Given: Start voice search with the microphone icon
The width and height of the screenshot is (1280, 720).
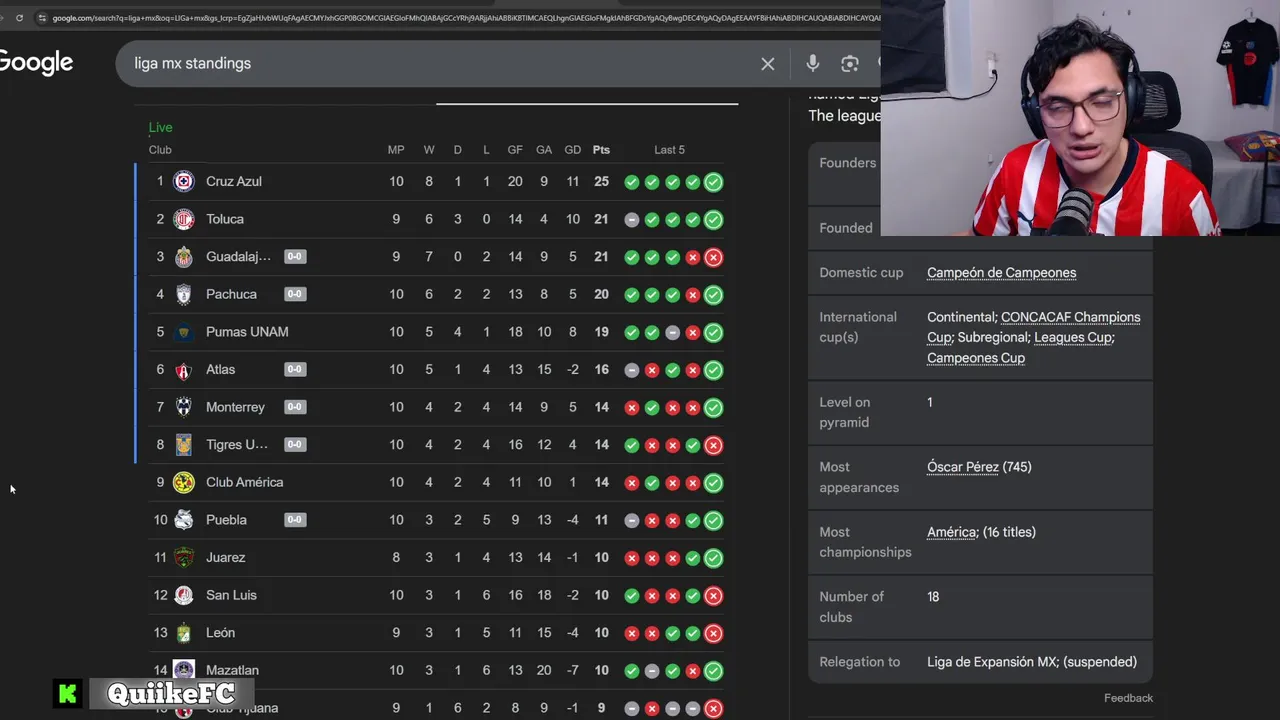Looking at the screenshot, I should click(x=812, y=63).
